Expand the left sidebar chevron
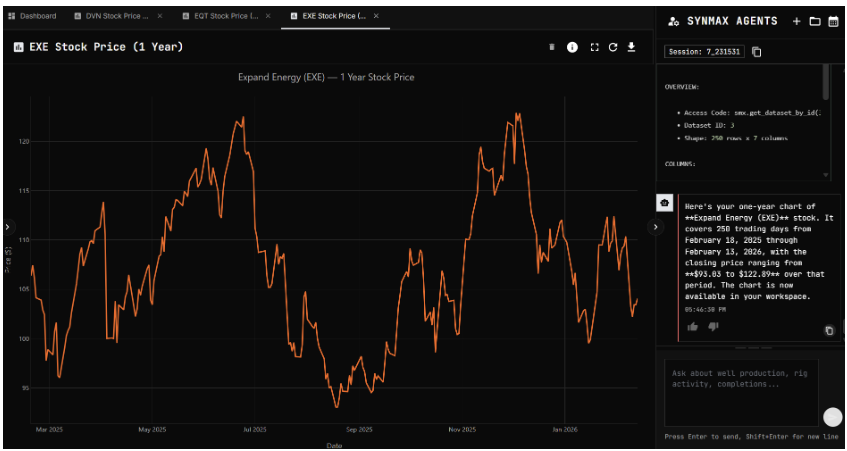Screen dimensions: 847x451 8,227
